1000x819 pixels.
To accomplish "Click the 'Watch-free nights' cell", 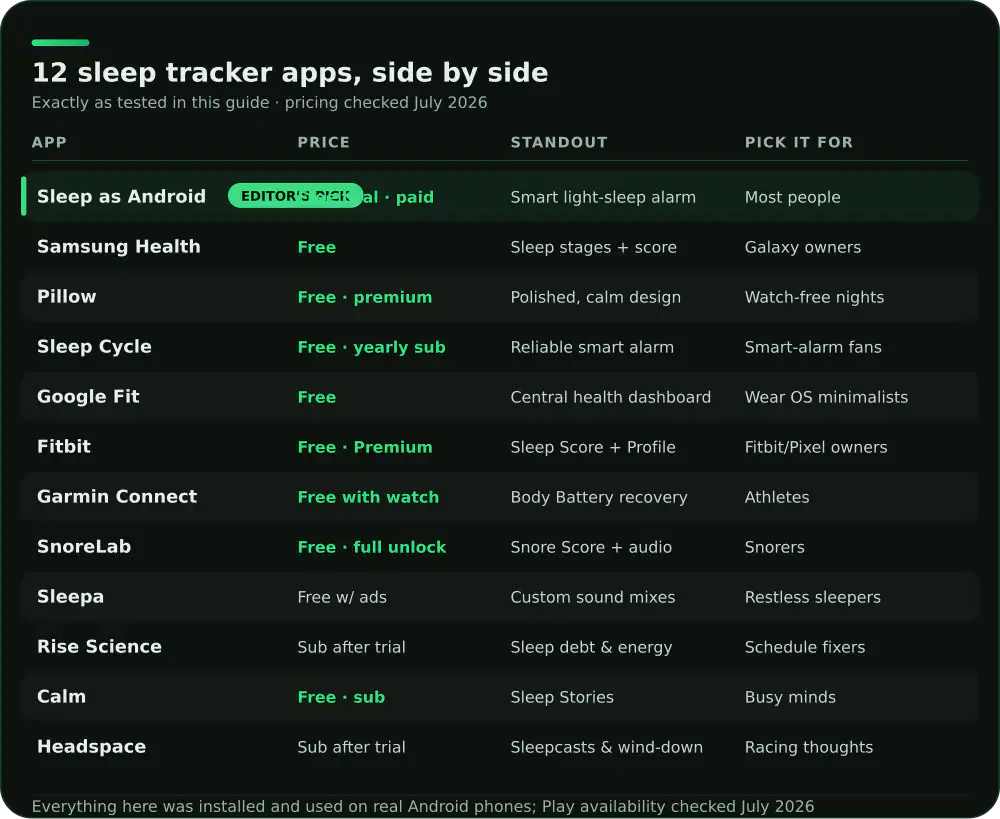I will click(x=814, y=297).
